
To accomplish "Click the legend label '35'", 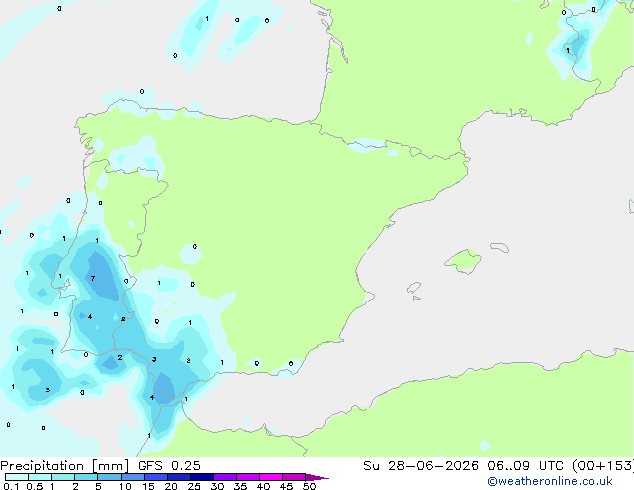I will point(240,486).
